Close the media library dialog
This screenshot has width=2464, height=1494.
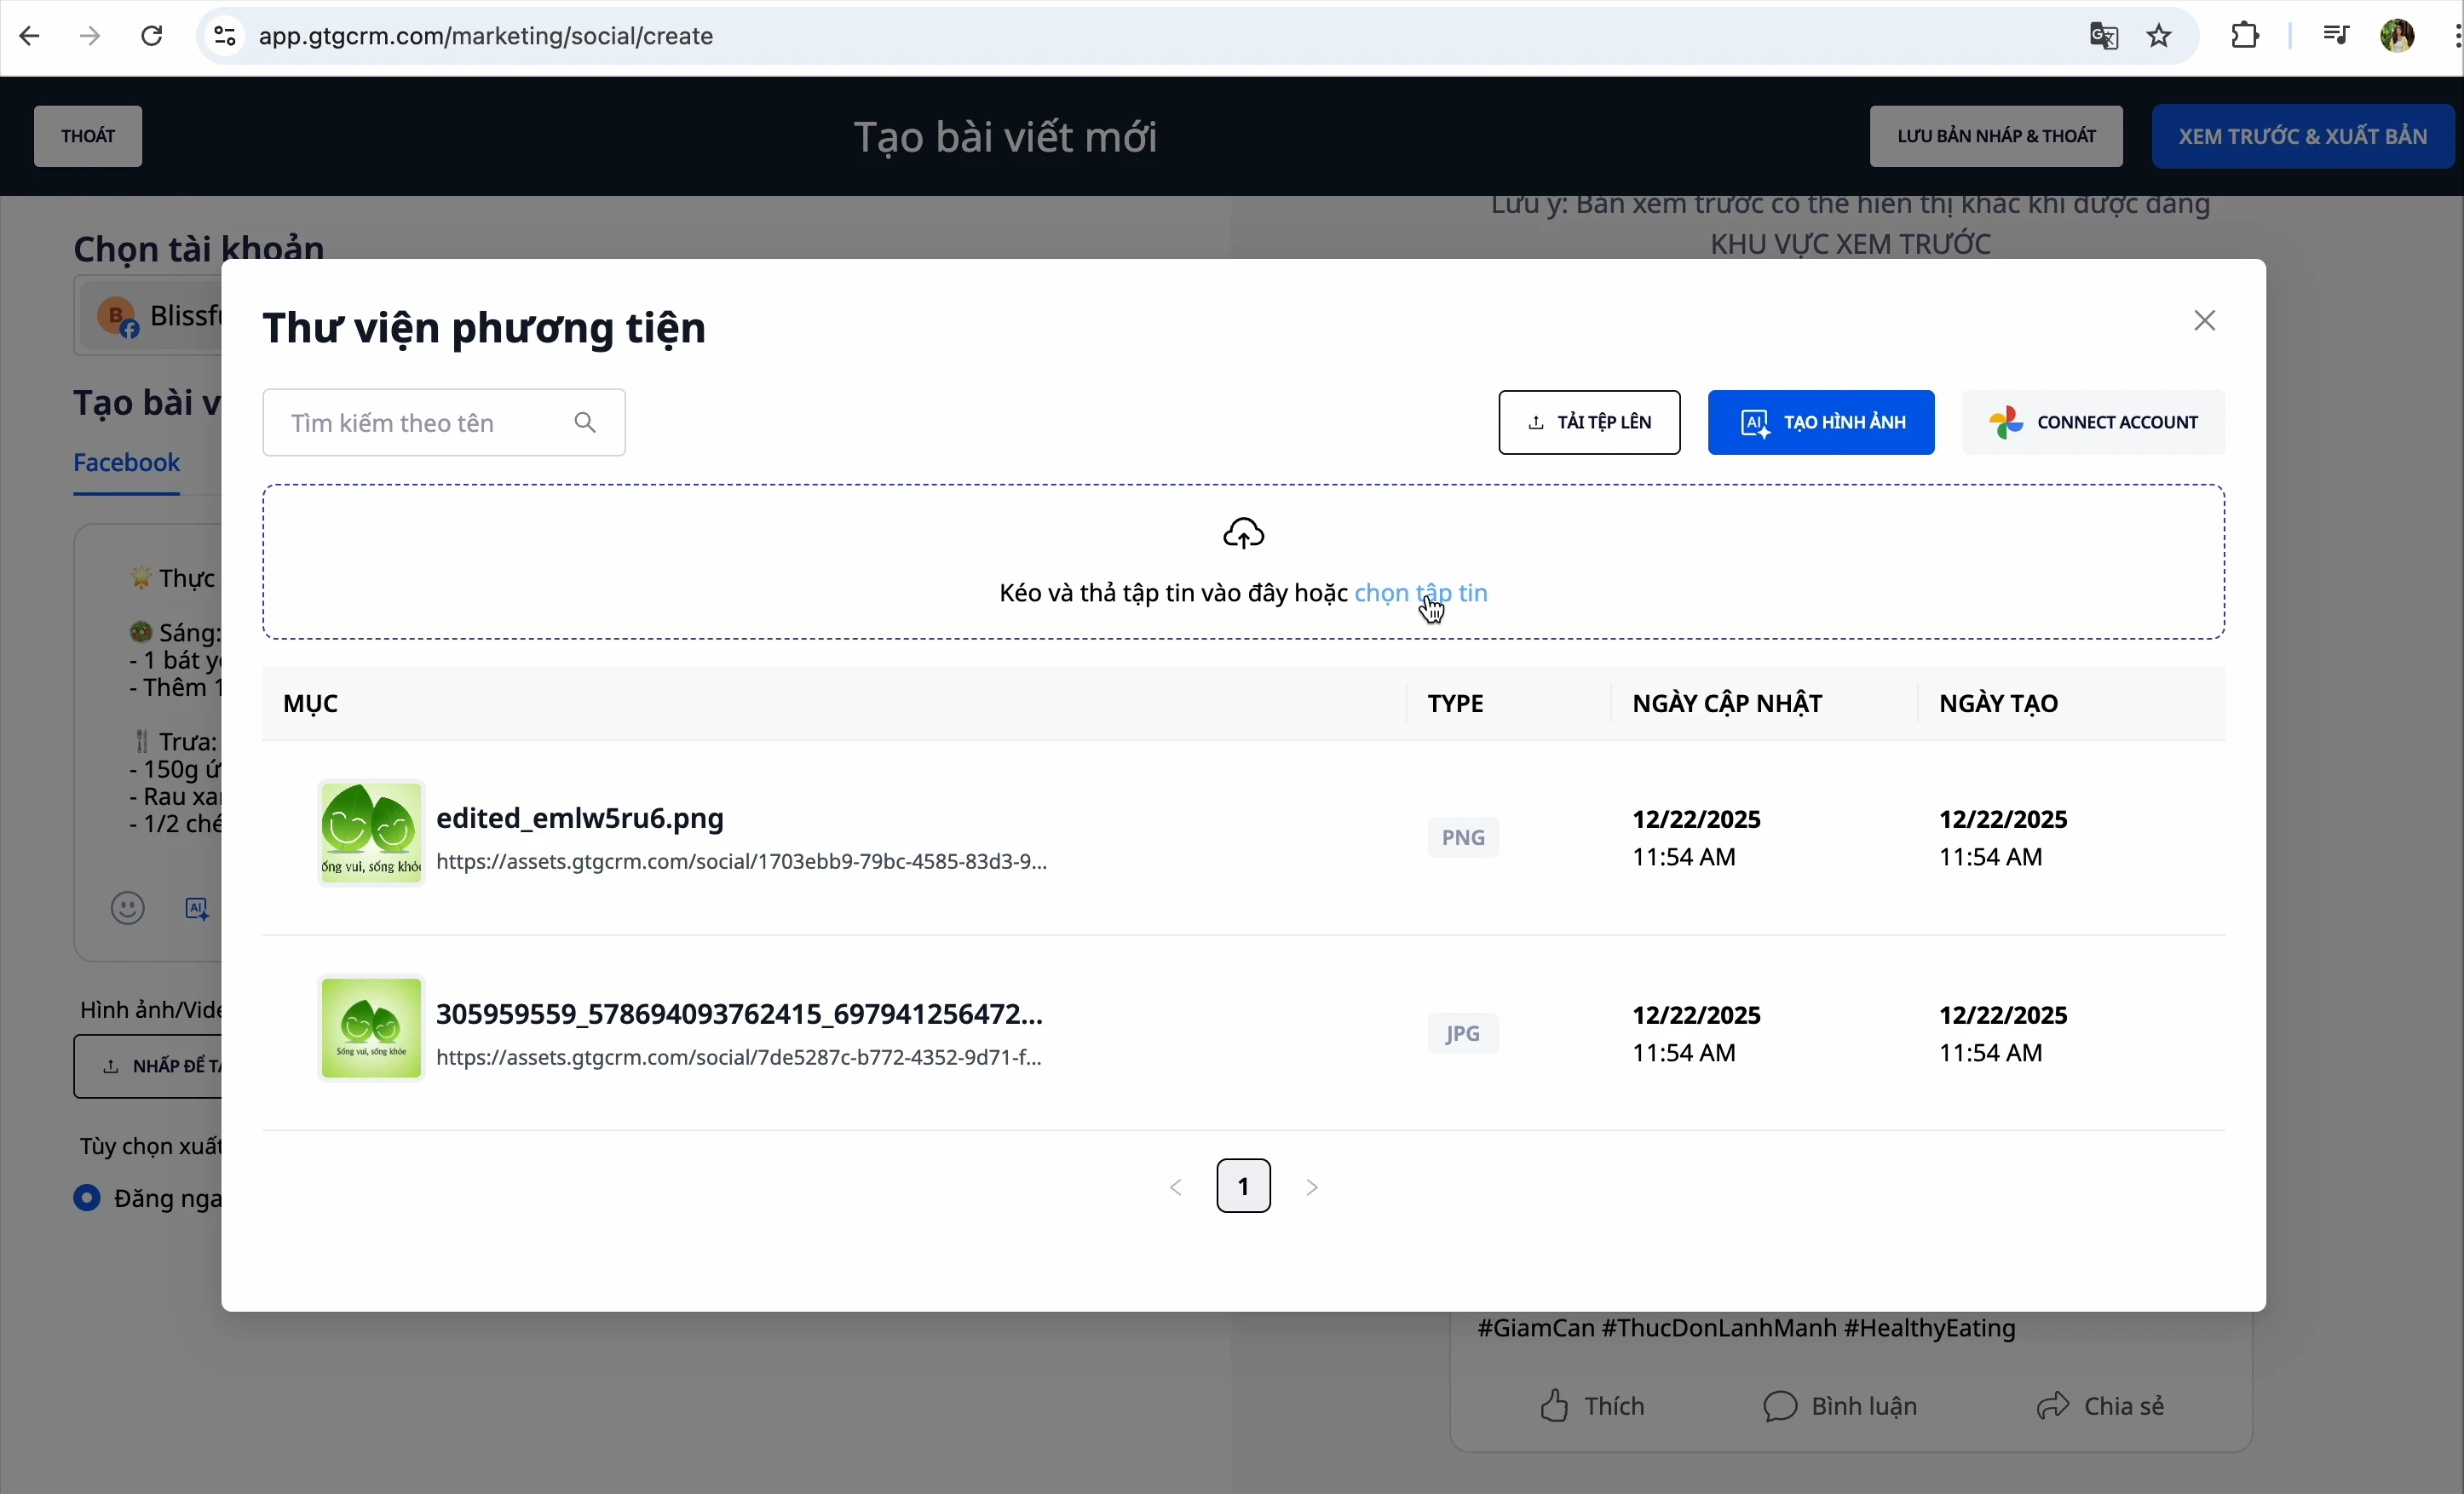tap(2204, 321)
